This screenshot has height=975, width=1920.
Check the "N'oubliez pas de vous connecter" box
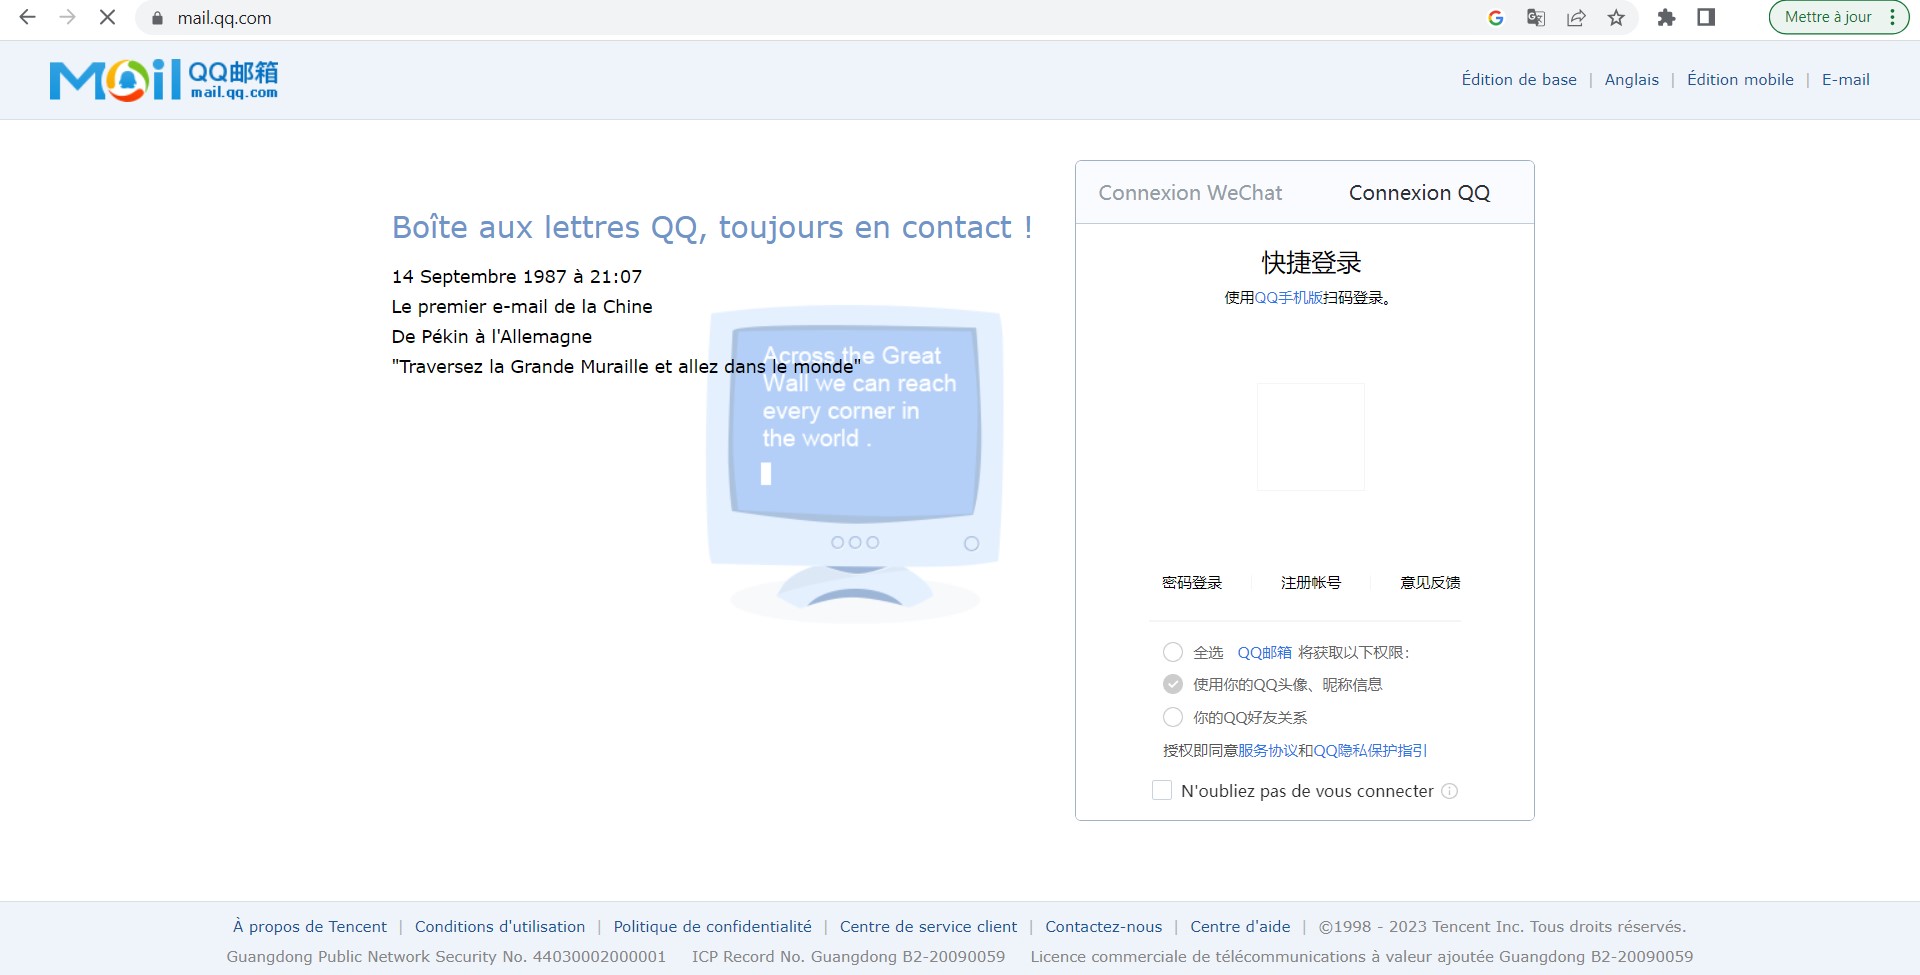tap(1162, 790)
